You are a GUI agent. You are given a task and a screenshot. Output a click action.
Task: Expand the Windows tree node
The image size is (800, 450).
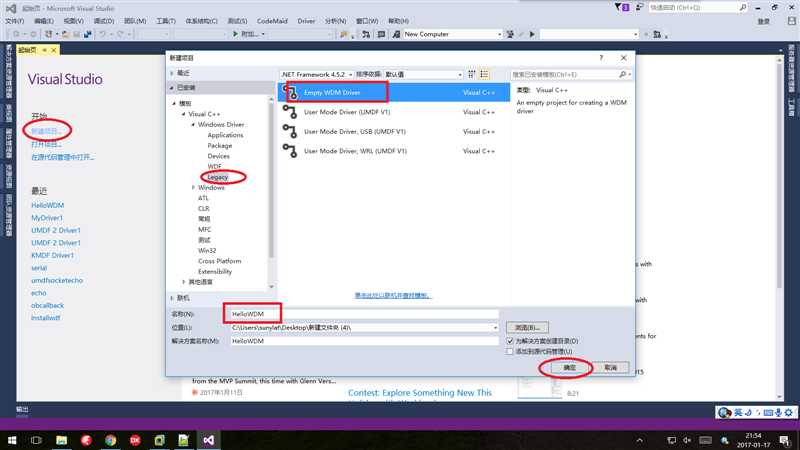193,188
